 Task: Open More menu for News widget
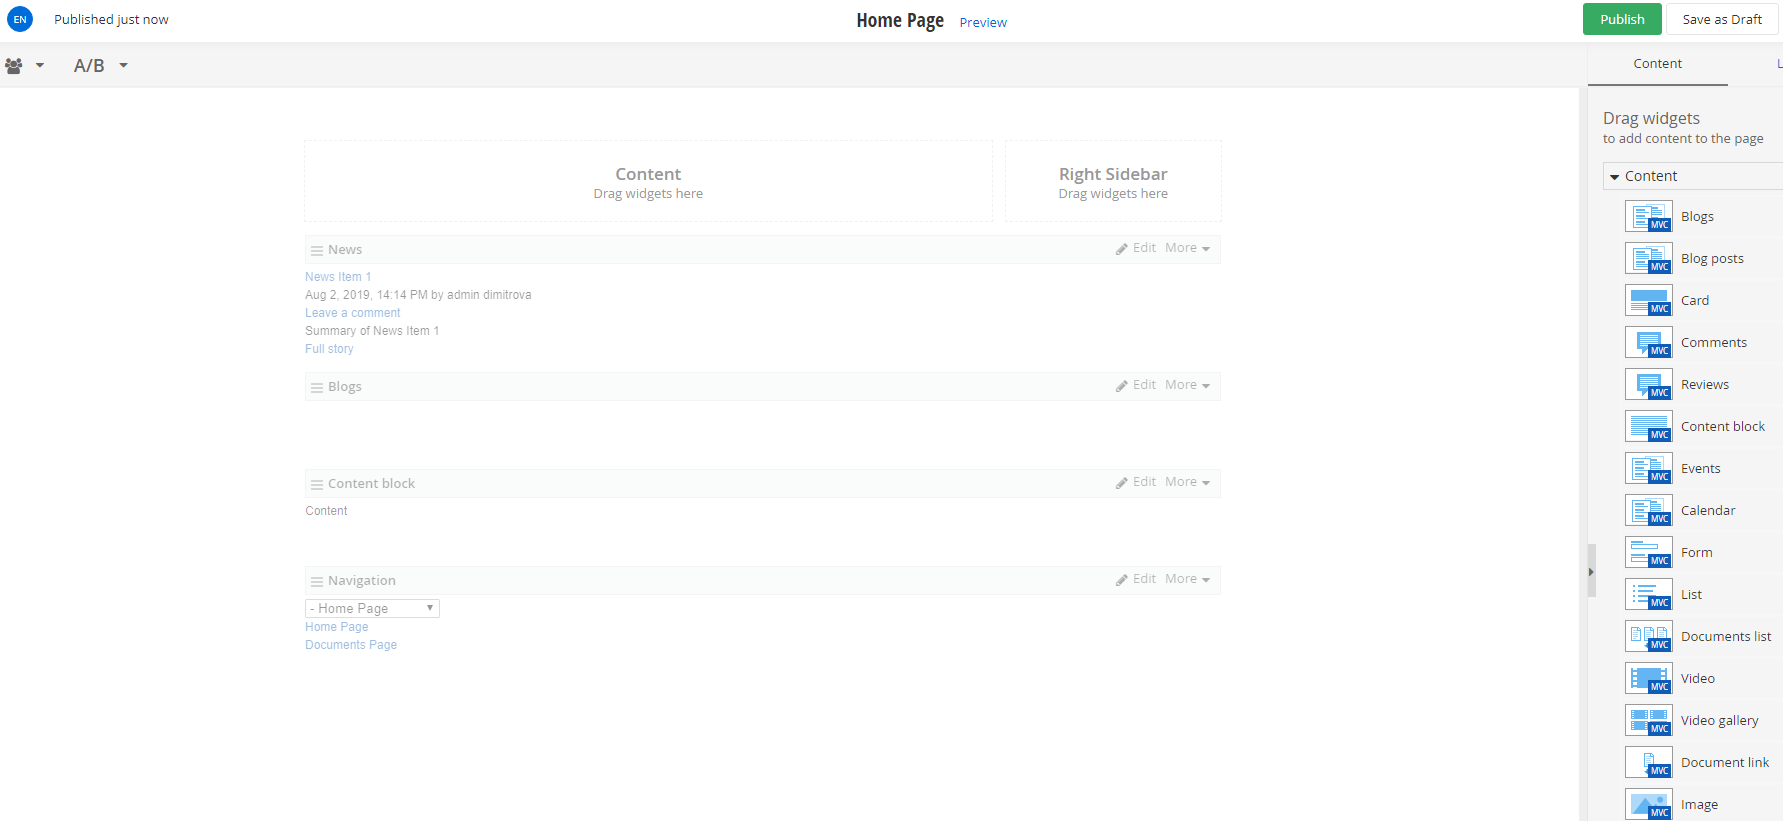click(x=1187, y=248)
